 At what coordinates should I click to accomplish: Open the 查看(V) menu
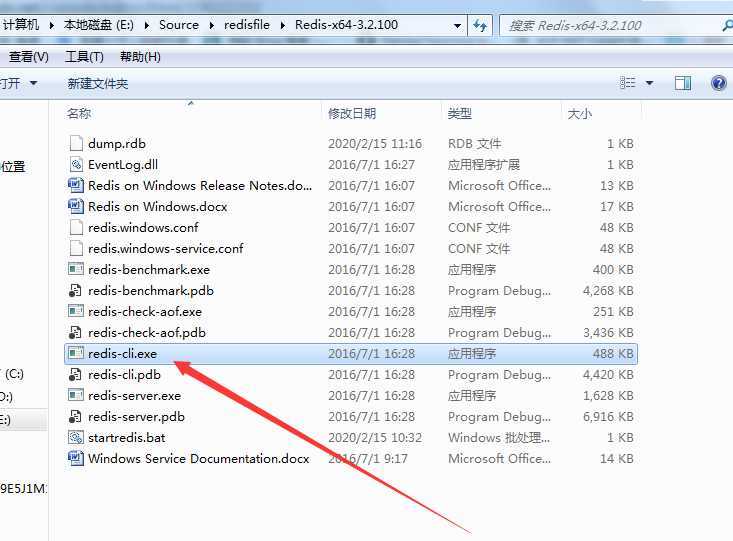pos(29,57)
